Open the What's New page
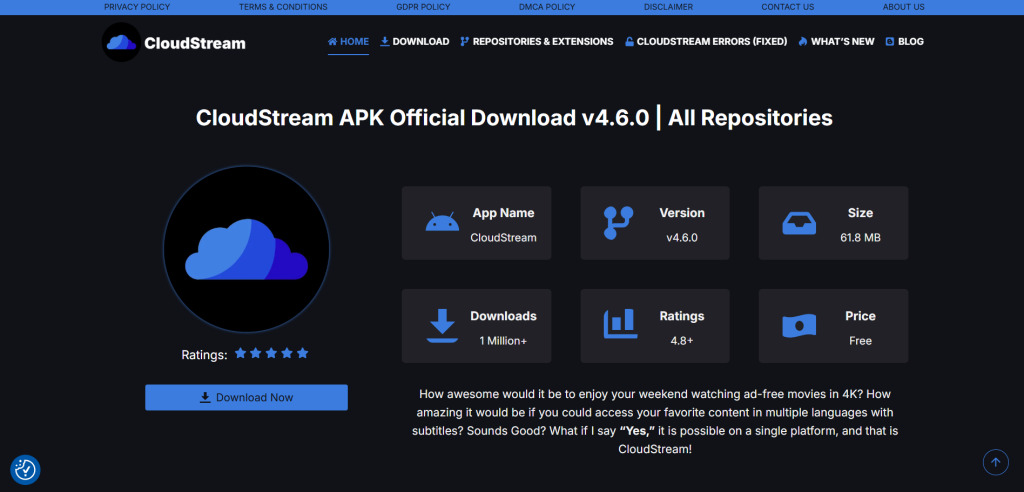Screen dimensions: 1024x492 [836, 42]
